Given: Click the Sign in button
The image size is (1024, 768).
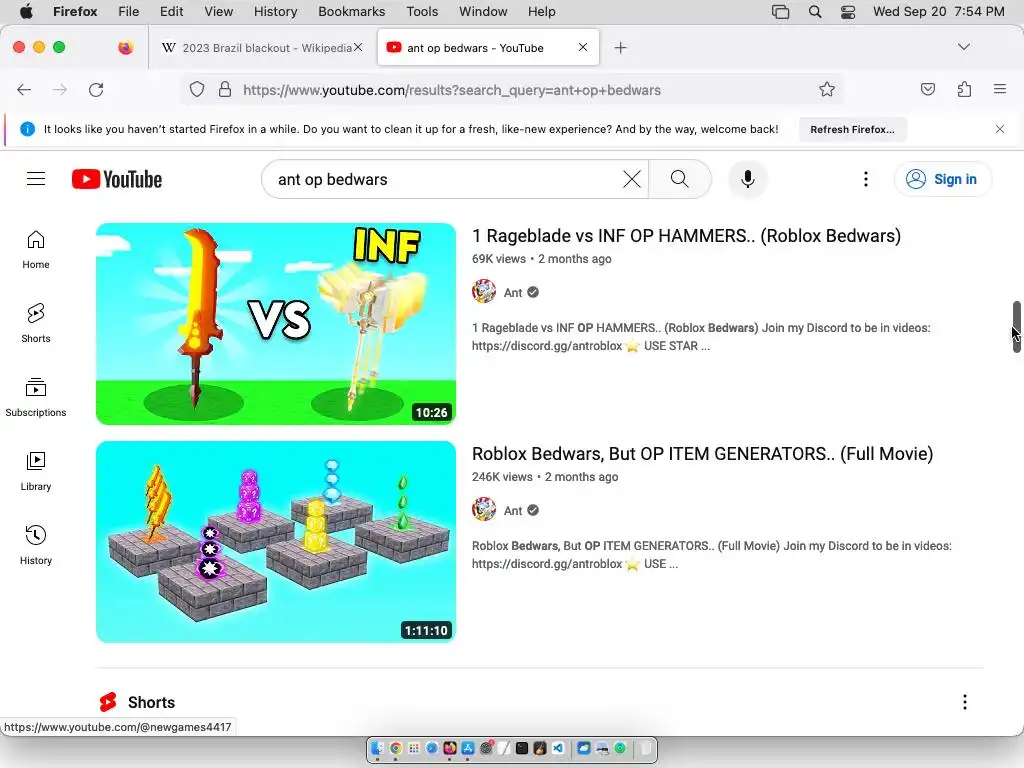Looking at the screenshot, I should point(942,179).
